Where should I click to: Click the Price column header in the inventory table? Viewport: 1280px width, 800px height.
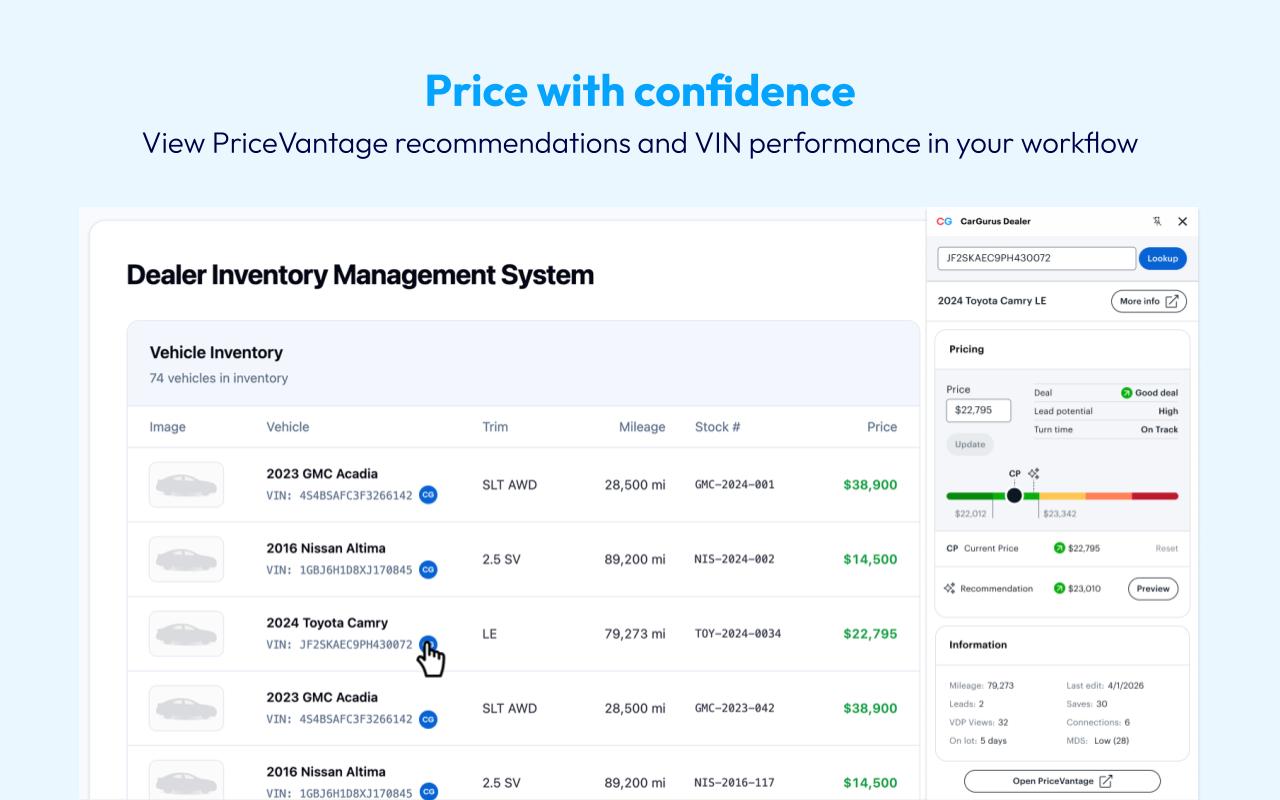pyautogui.click(x=882, y=427)
